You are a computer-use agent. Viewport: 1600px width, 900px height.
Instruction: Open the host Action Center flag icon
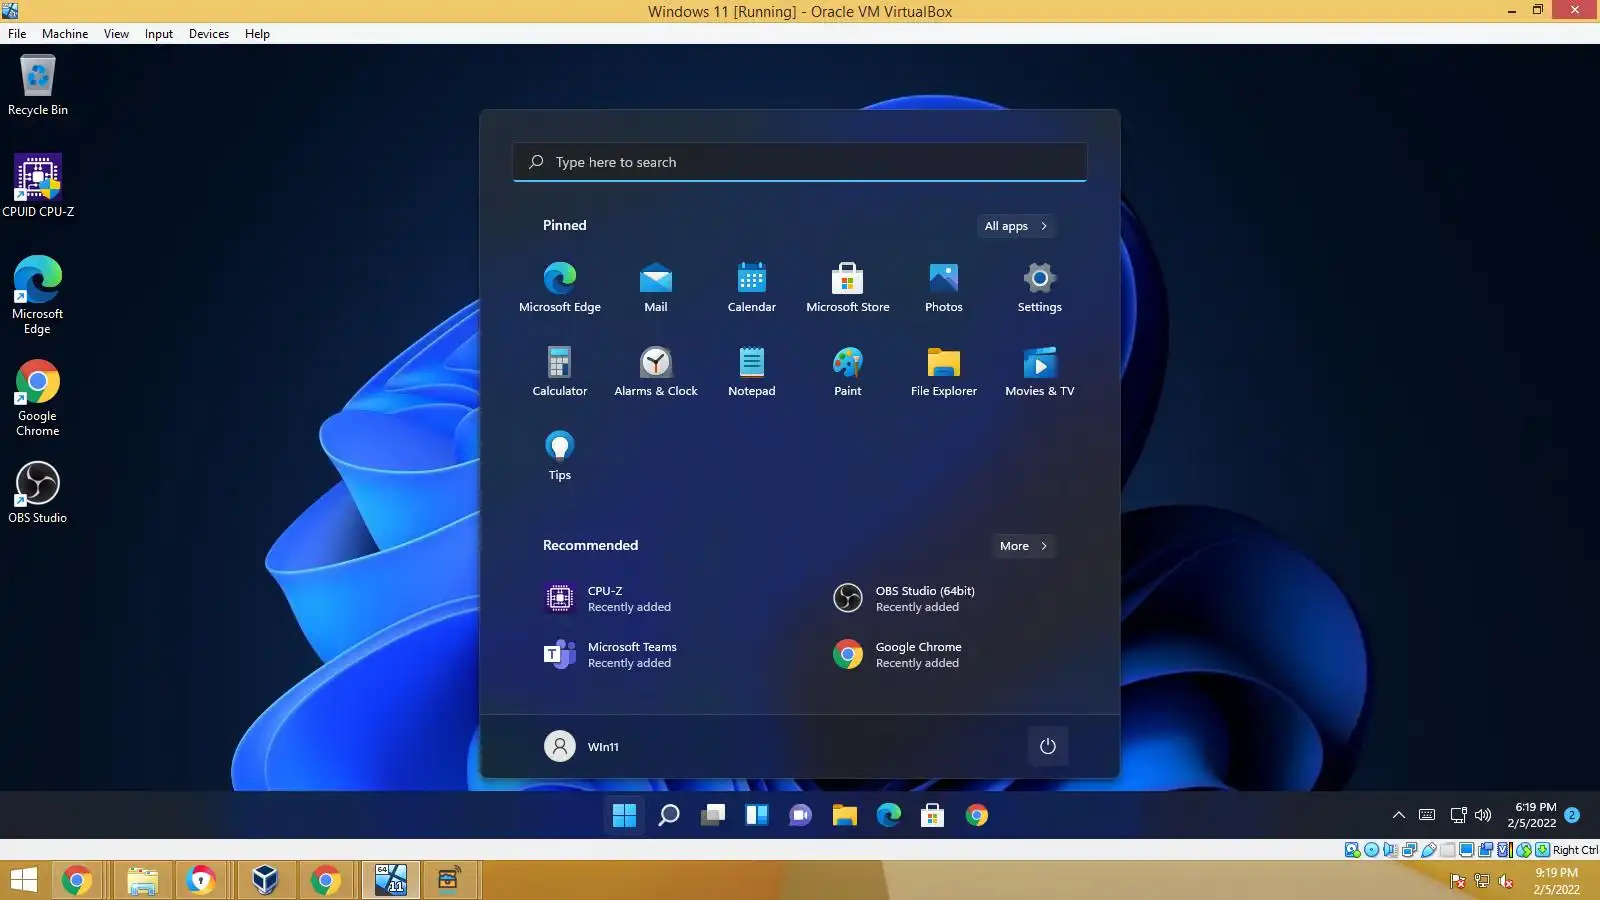click(x=1458, y=881)
